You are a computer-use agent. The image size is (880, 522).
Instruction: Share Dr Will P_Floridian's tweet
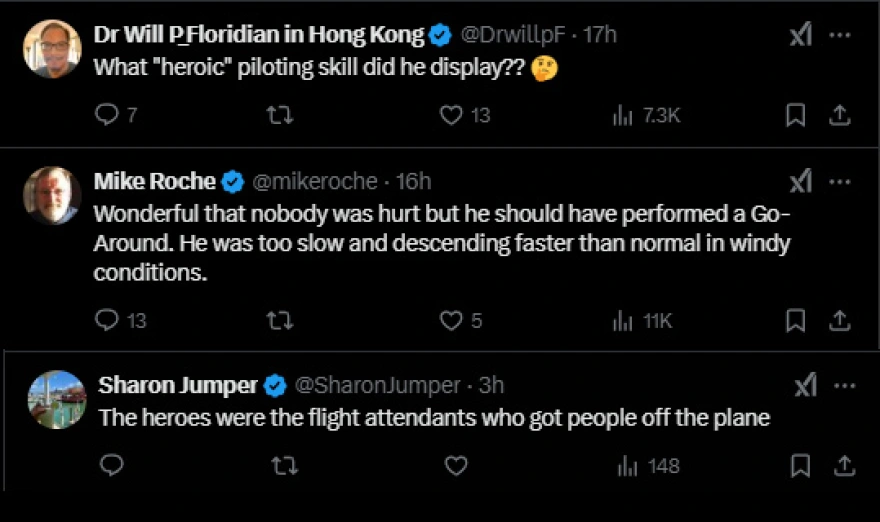pyautogui.click(x=841, y=115)
